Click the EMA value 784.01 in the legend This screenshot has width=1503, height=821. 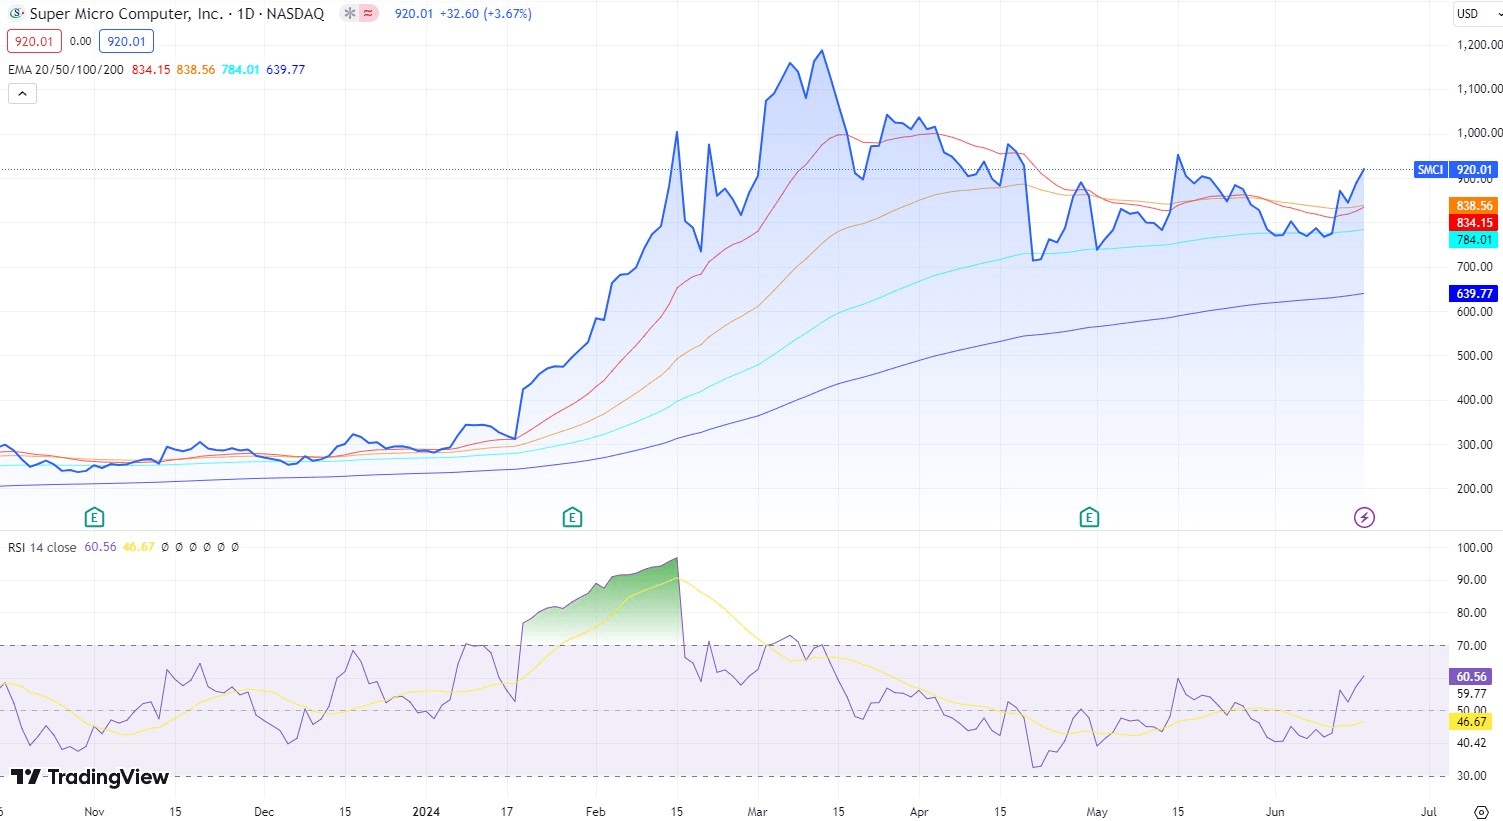pos(240,70)
